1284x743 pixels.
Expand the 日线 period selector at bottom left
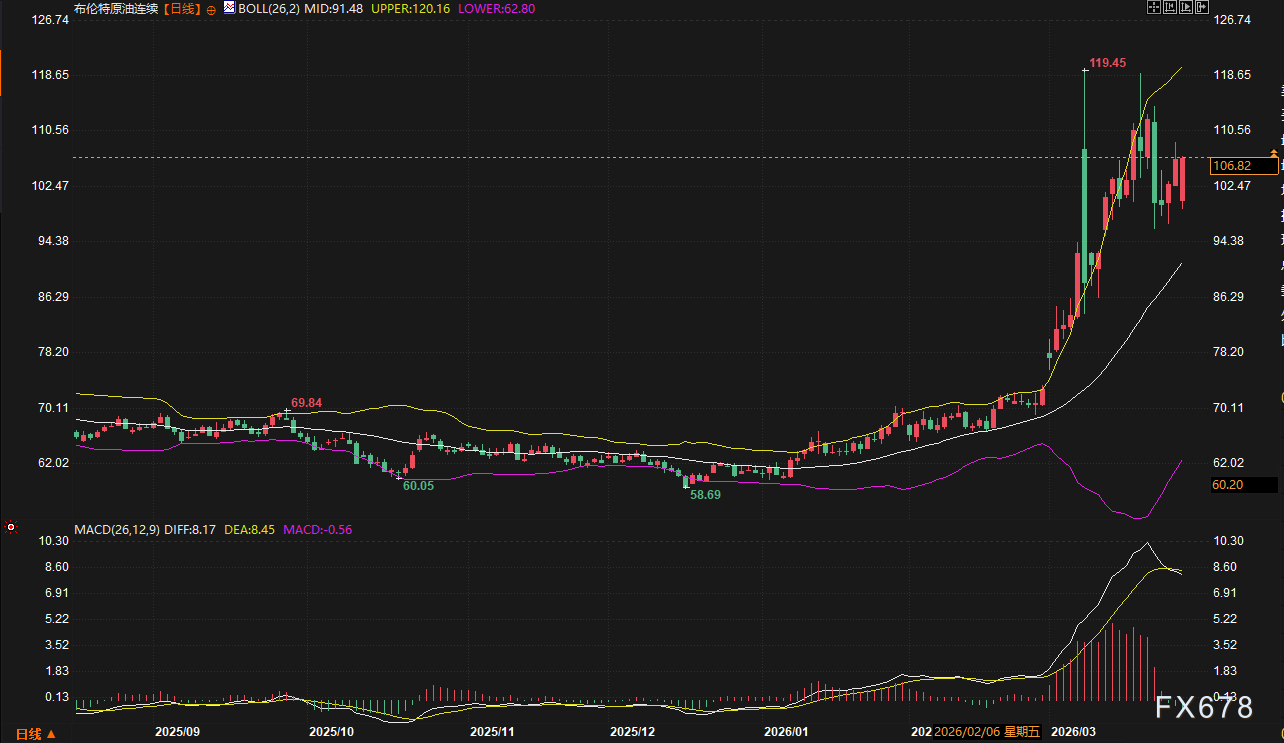(35, 733)
